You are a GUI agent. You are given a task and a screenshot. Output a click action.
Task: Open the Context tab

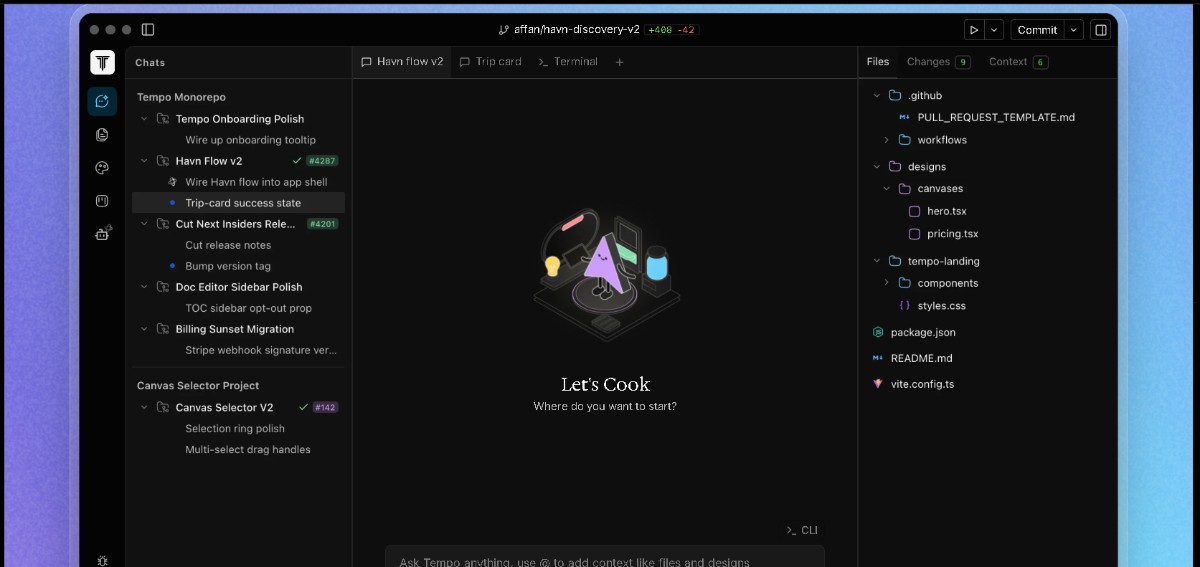(1018, 62)
